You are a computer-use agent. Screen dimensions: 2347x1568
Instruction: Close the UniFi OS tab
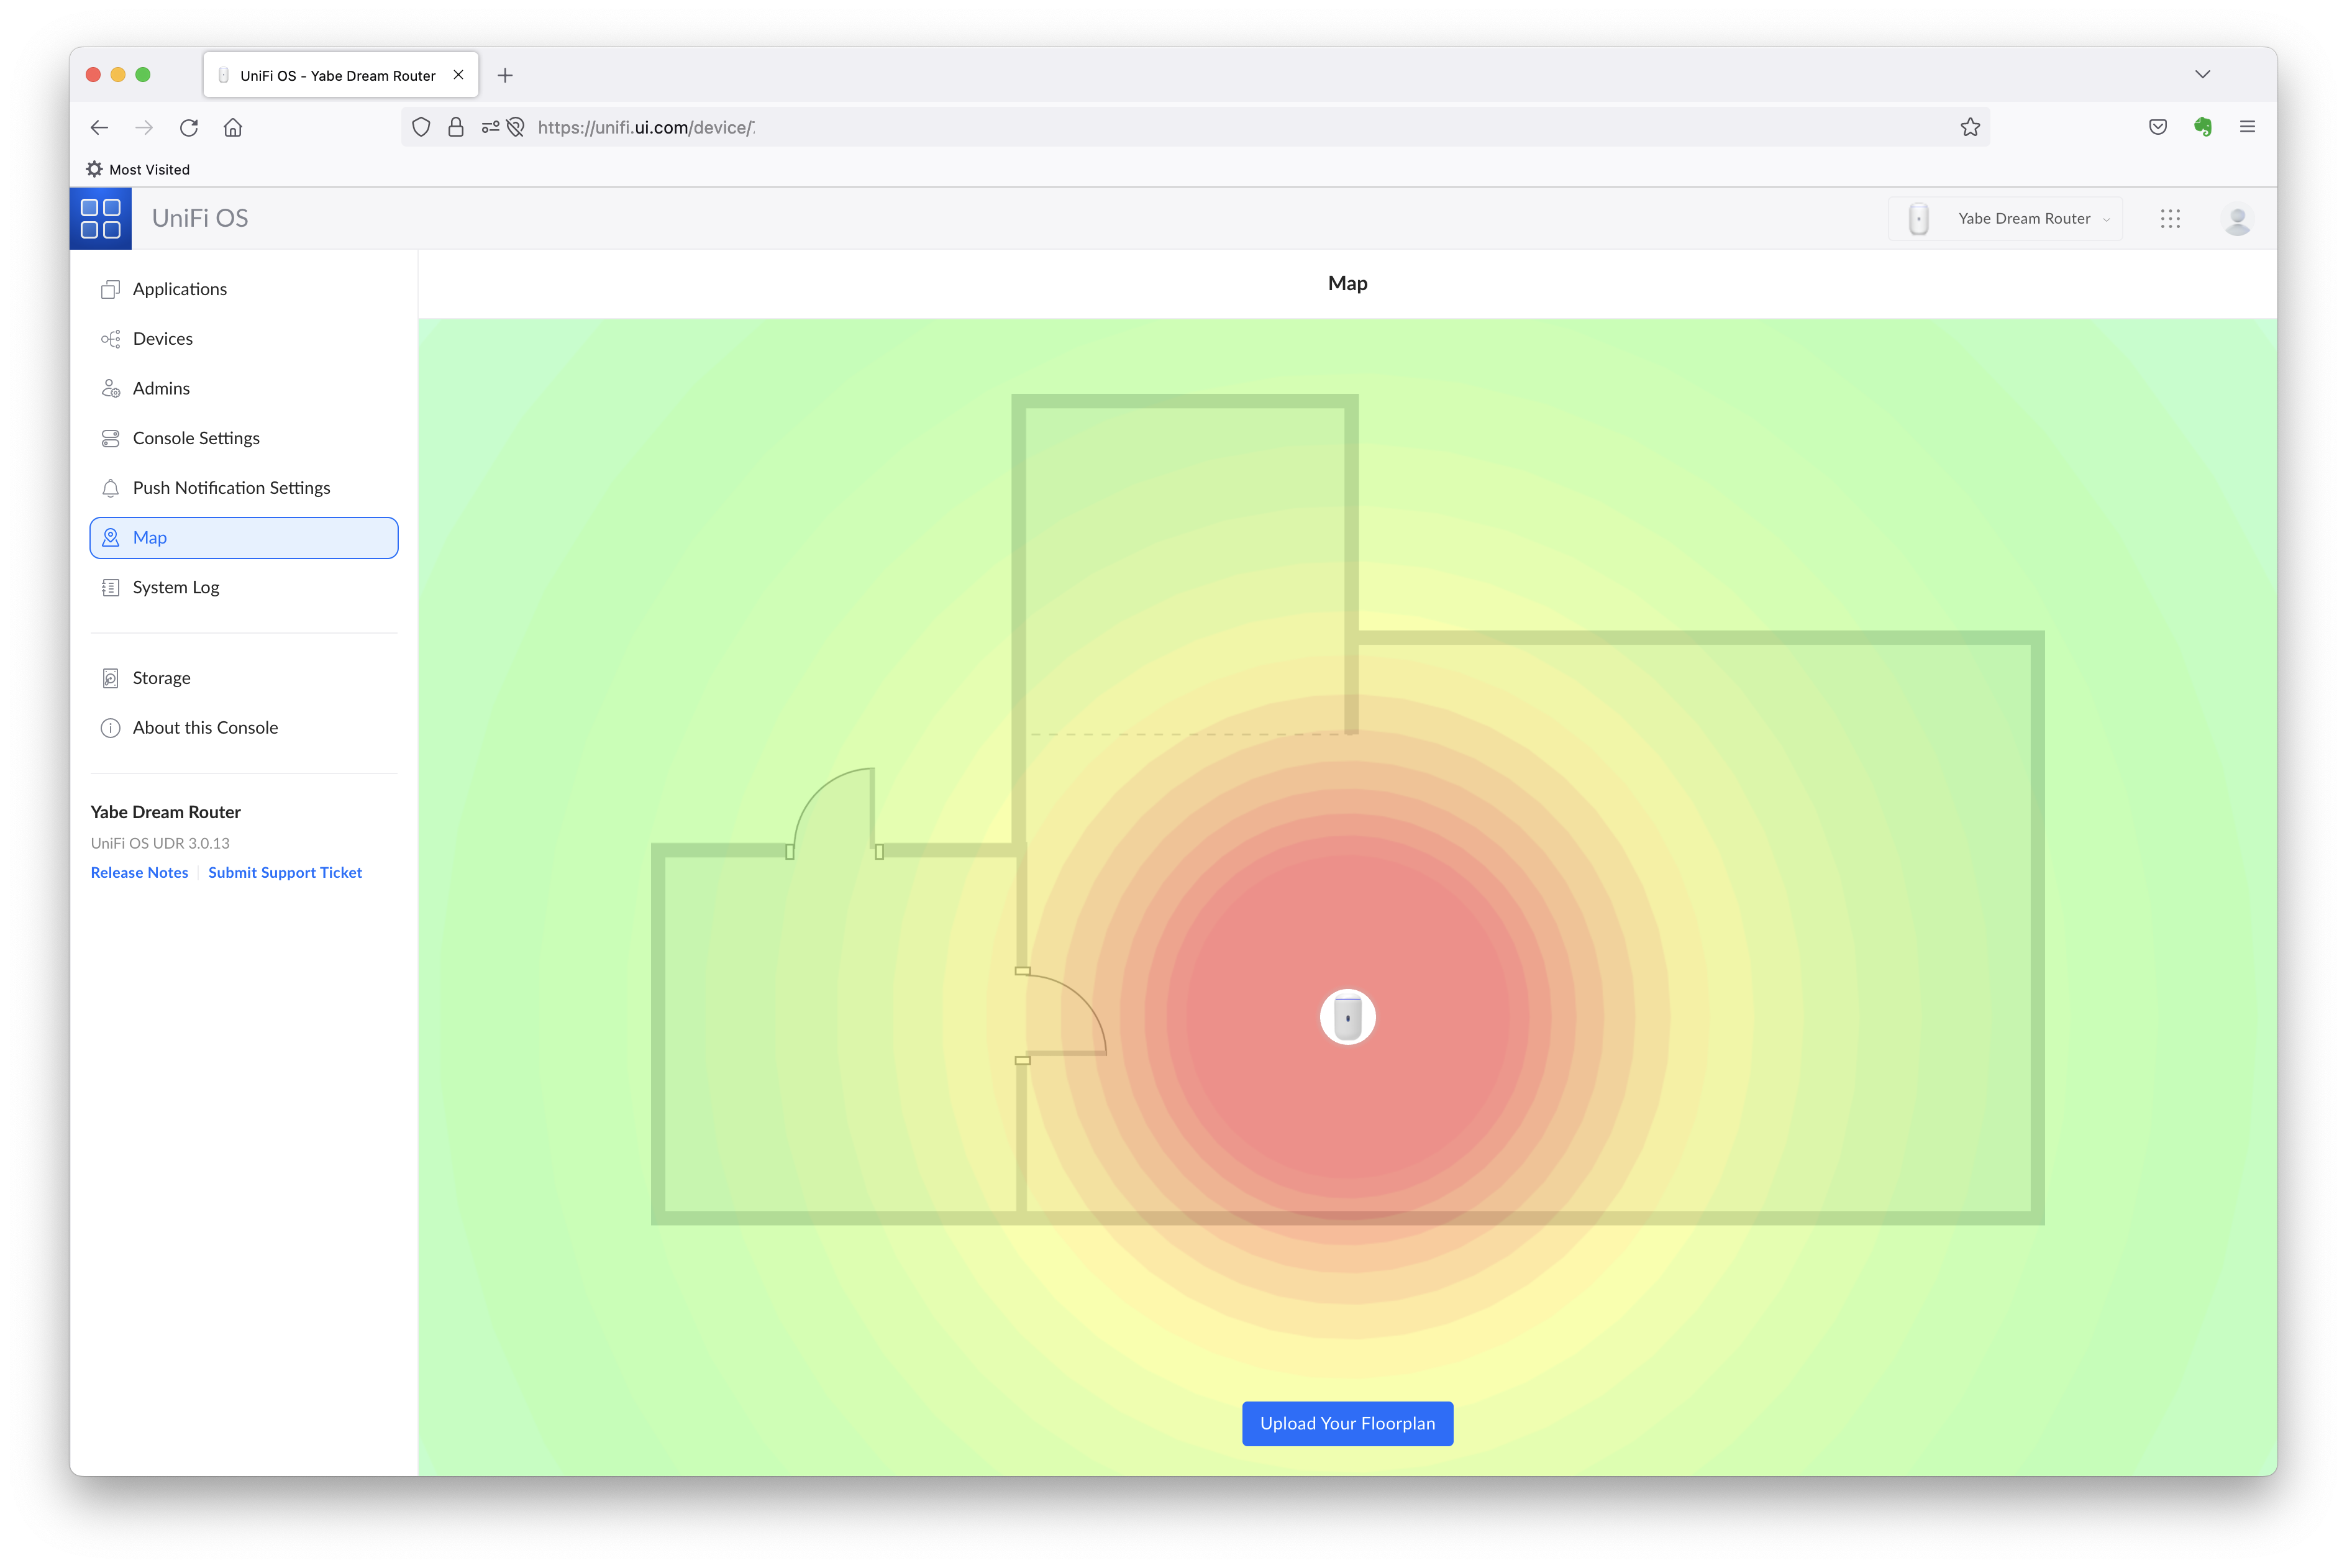pos(458,75)
